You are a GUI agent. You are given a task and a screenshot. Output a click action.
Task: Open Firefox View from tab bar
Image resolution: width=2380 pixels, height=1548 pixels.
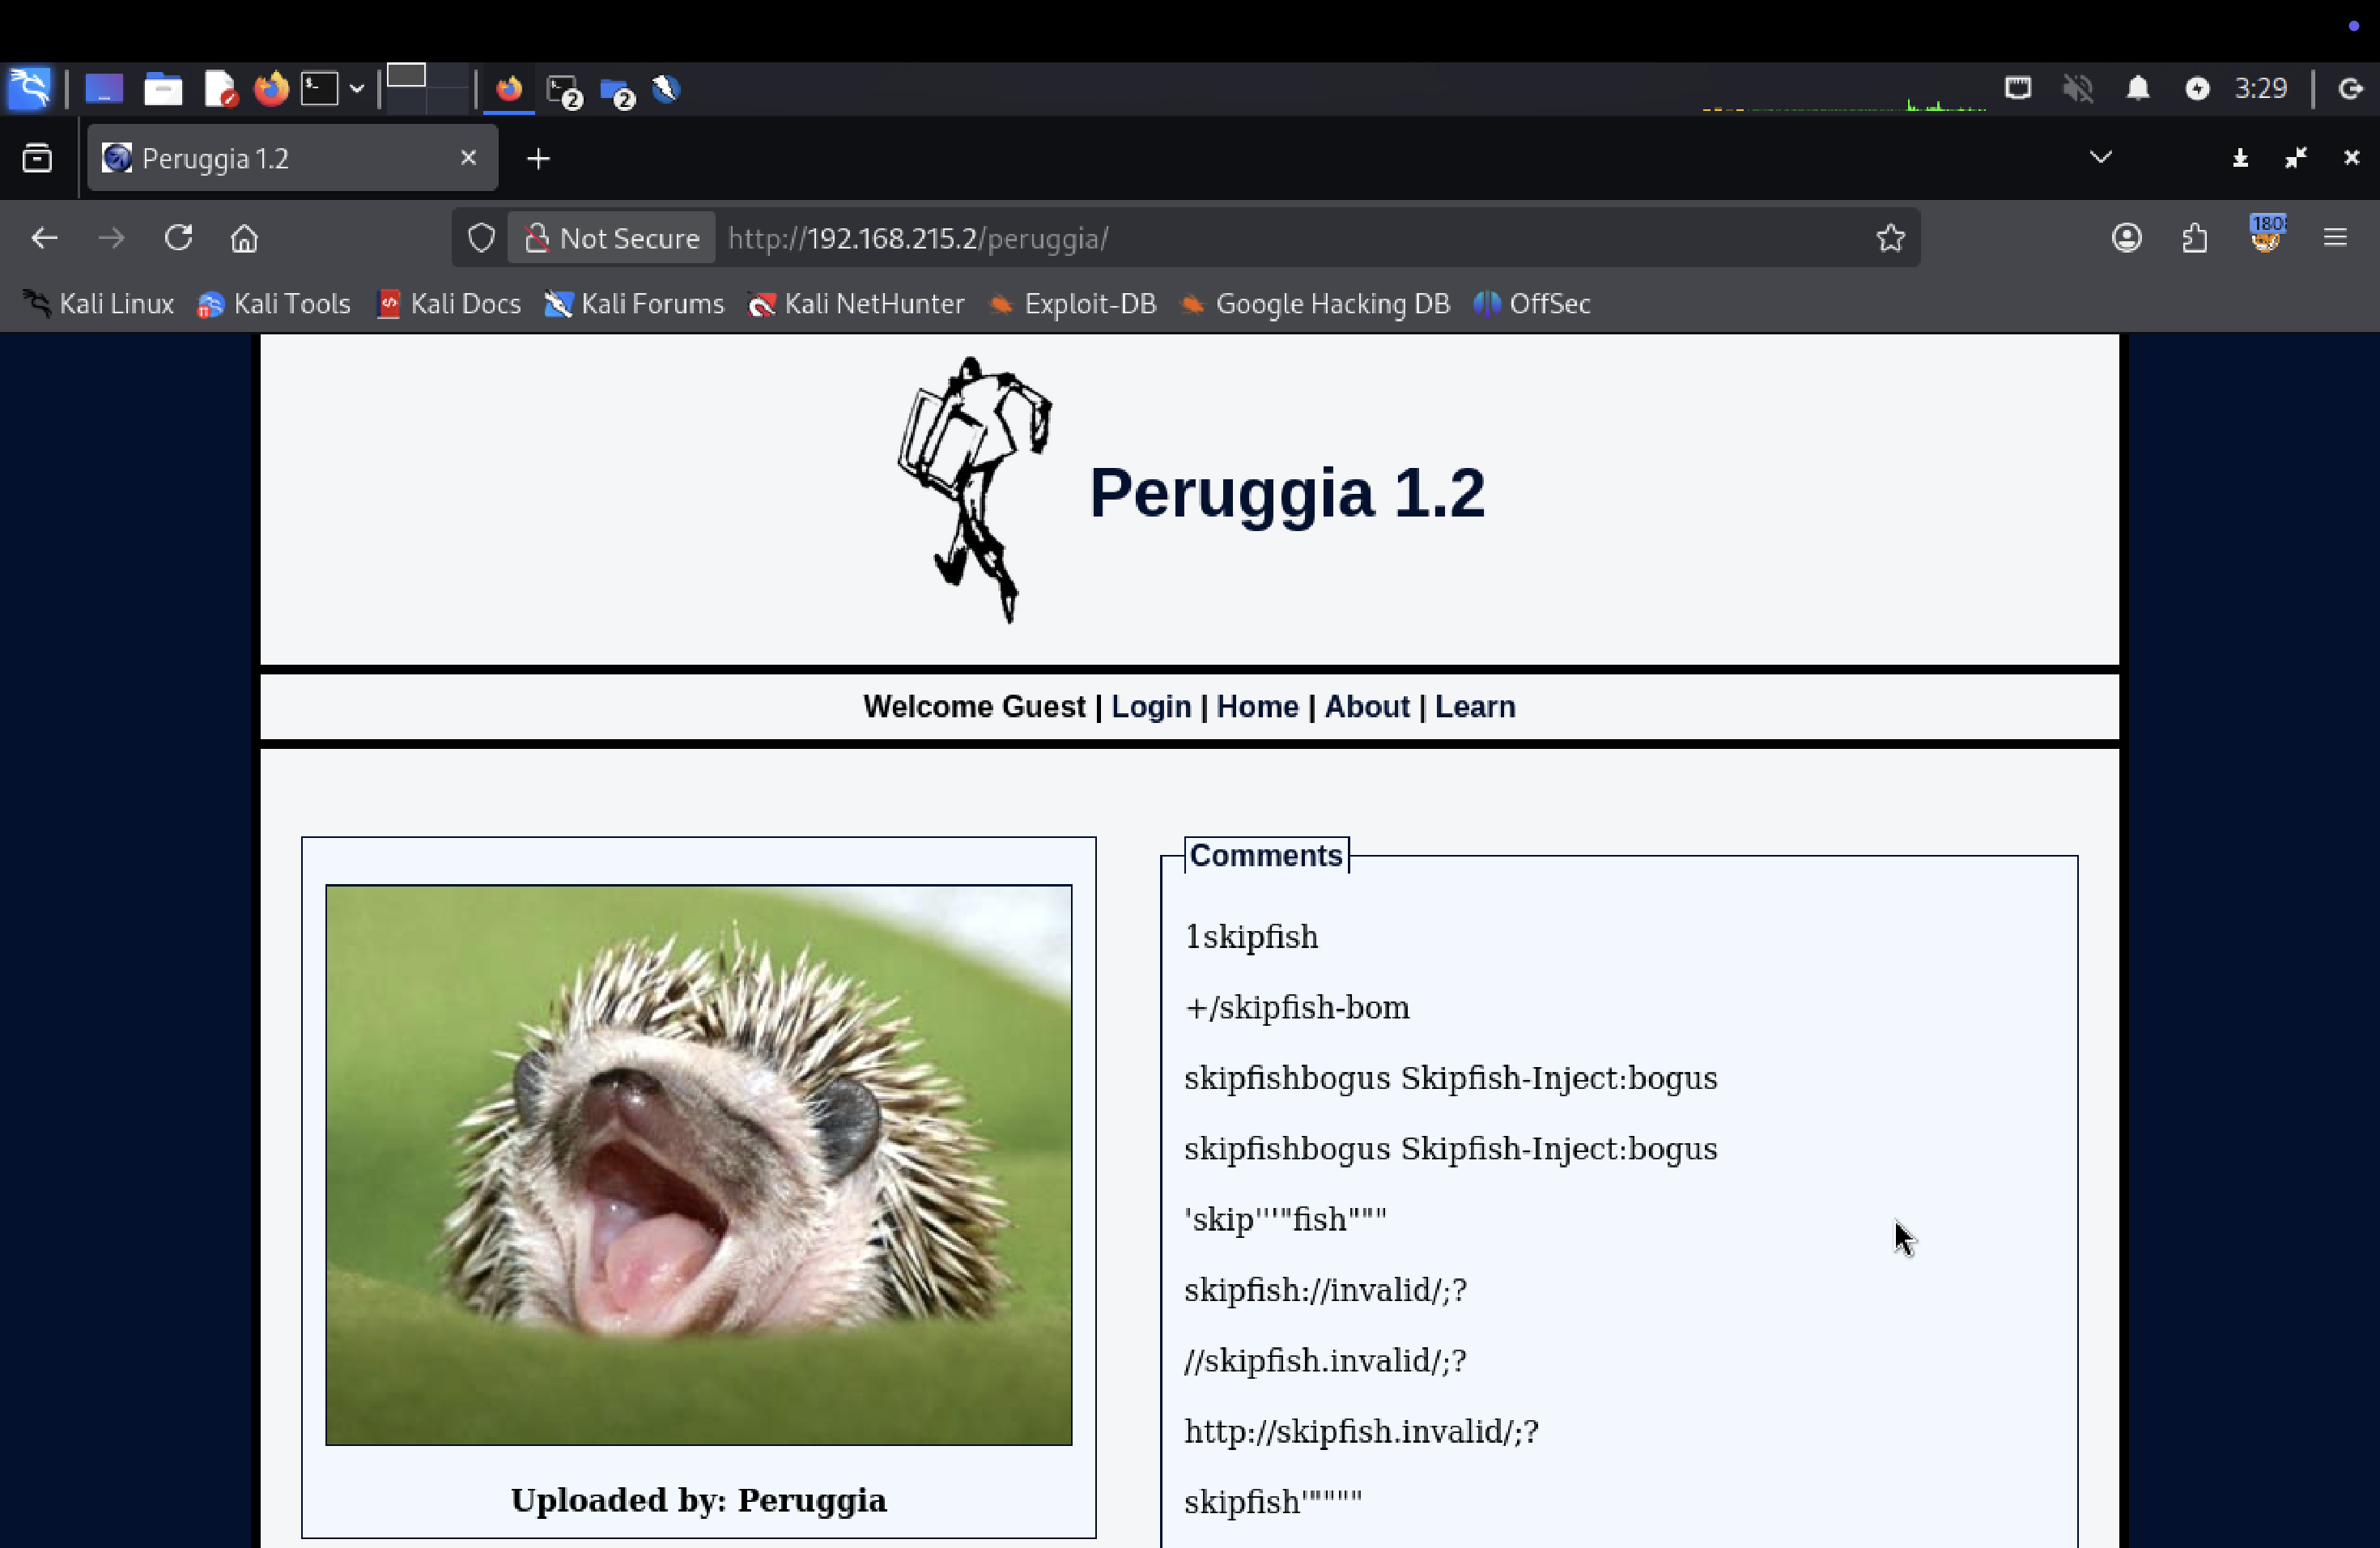[x=37, y=158]
